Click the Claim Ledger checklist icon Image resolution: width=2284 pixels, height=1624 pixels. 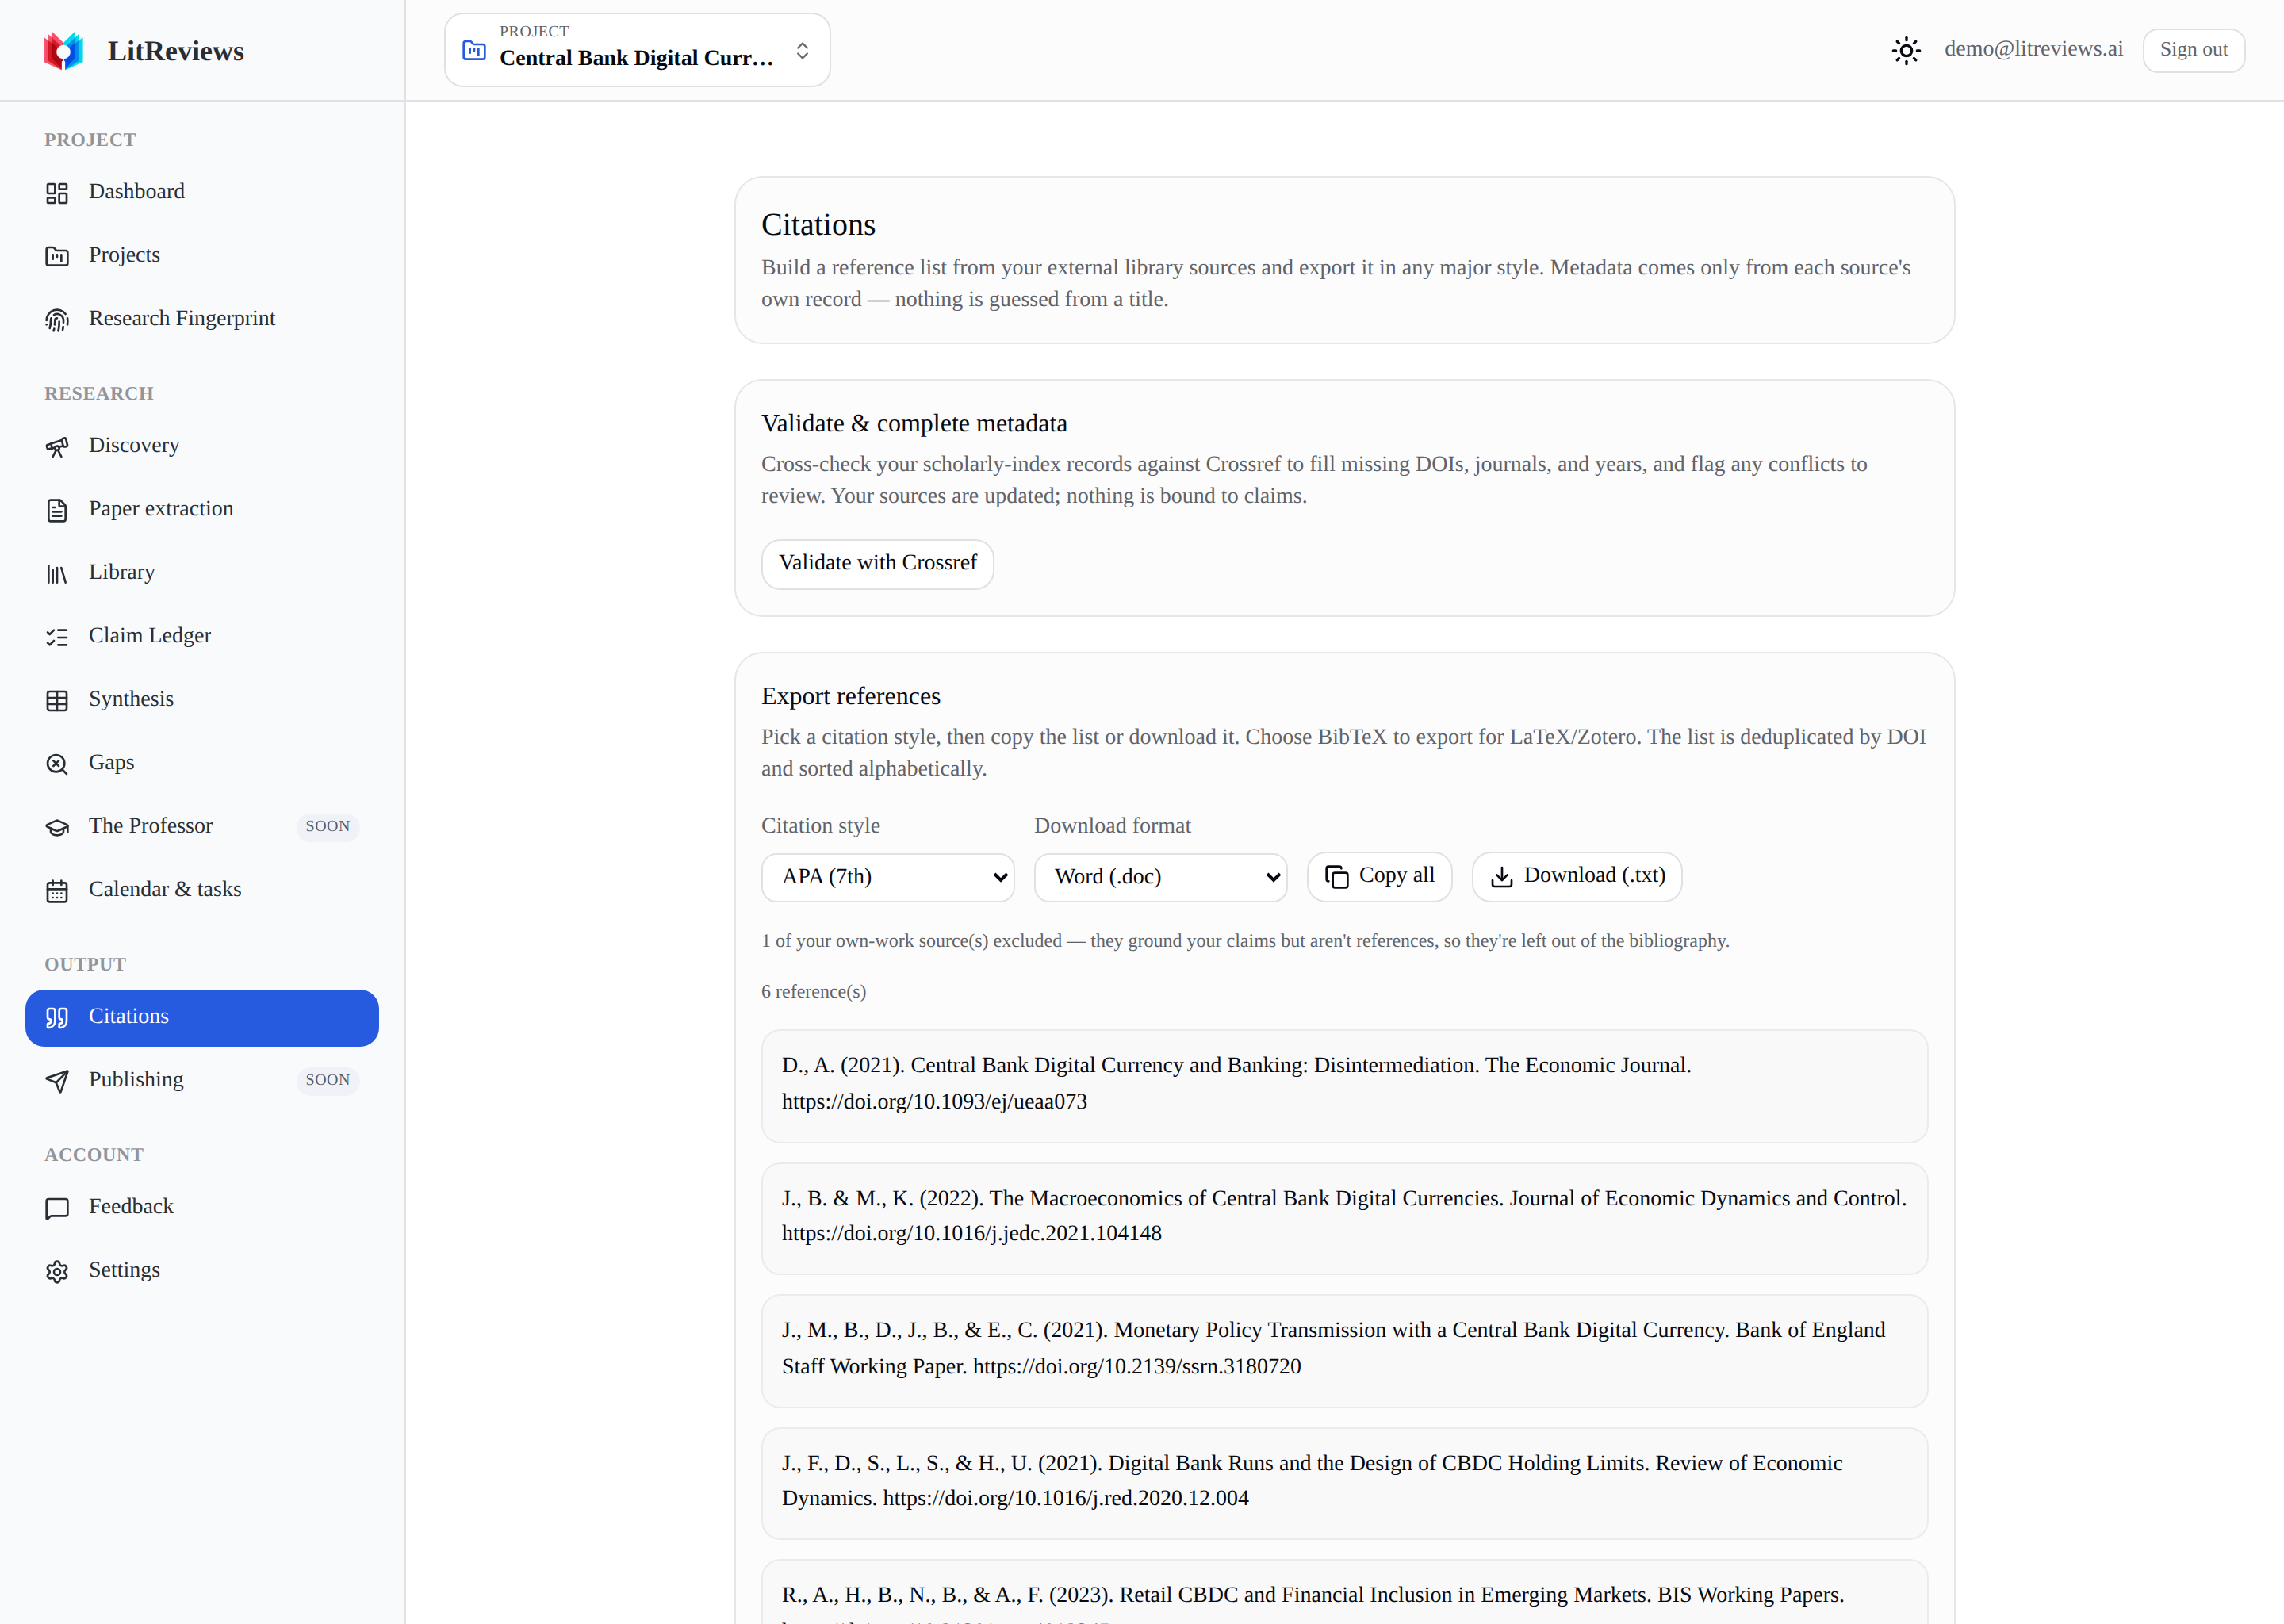[57, 637]
